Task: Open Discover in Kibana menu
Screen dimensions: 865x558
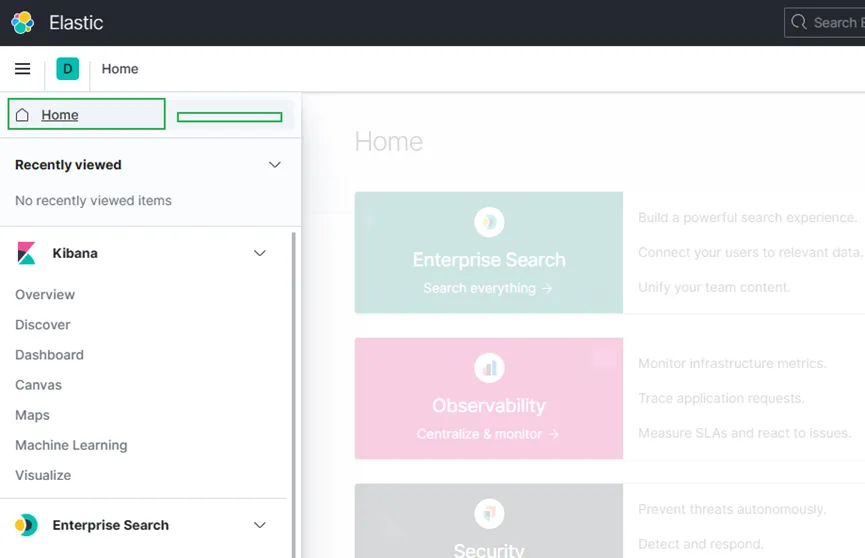Action: click(x=42, y=325)
